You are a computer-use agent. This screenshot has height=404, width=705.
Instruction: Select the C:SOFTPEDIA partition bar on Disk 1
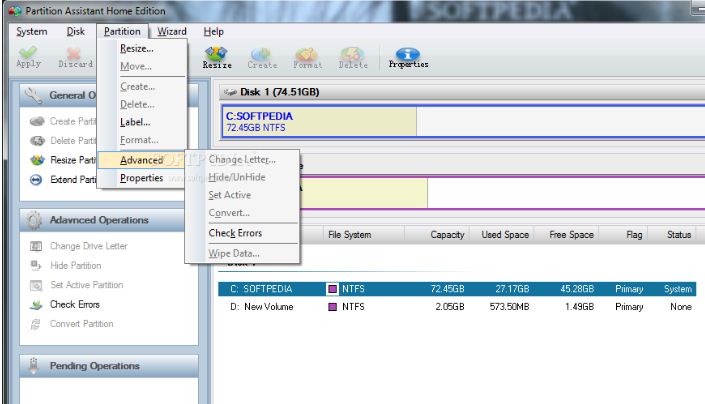point(463,121)
